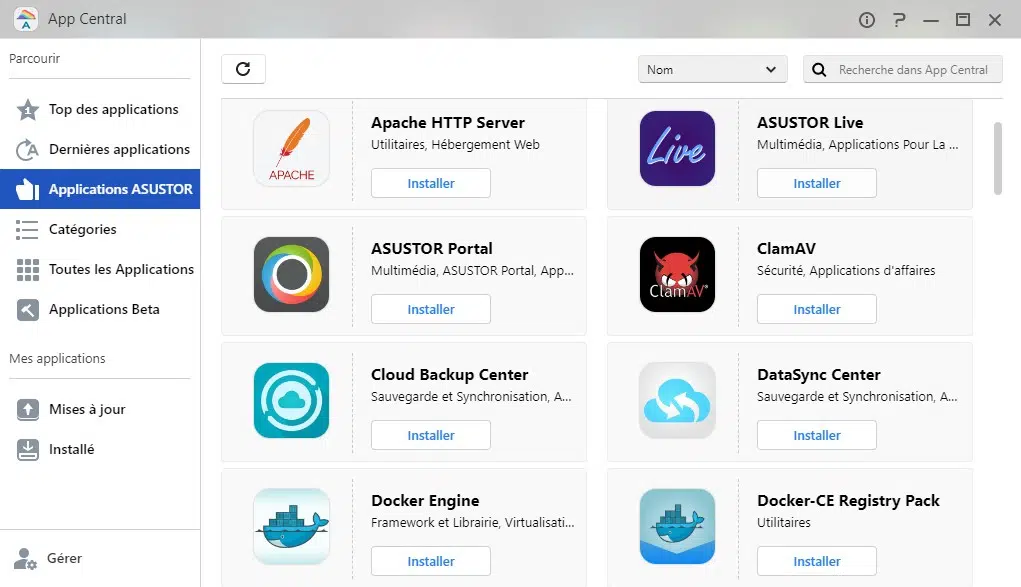Install Docker Engine
The image size is (1021, 587).
tap(430, 561)
